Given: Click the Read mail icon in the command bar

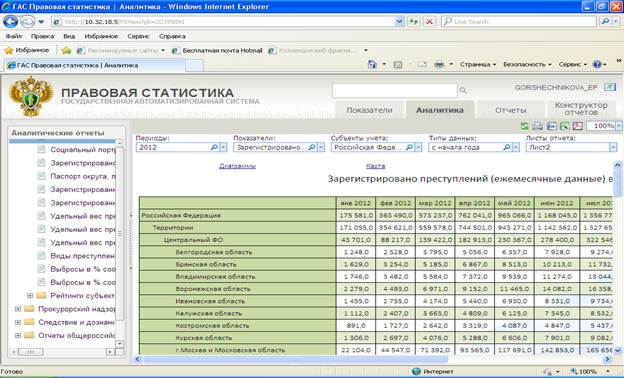Looking at the screenshot, I should 422,64.
